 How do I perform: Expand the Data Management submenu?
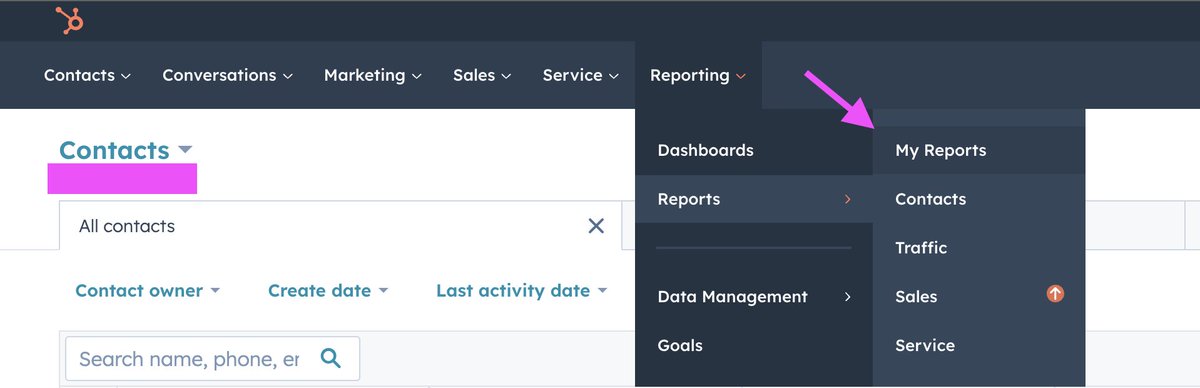click(x=754, y=296)
